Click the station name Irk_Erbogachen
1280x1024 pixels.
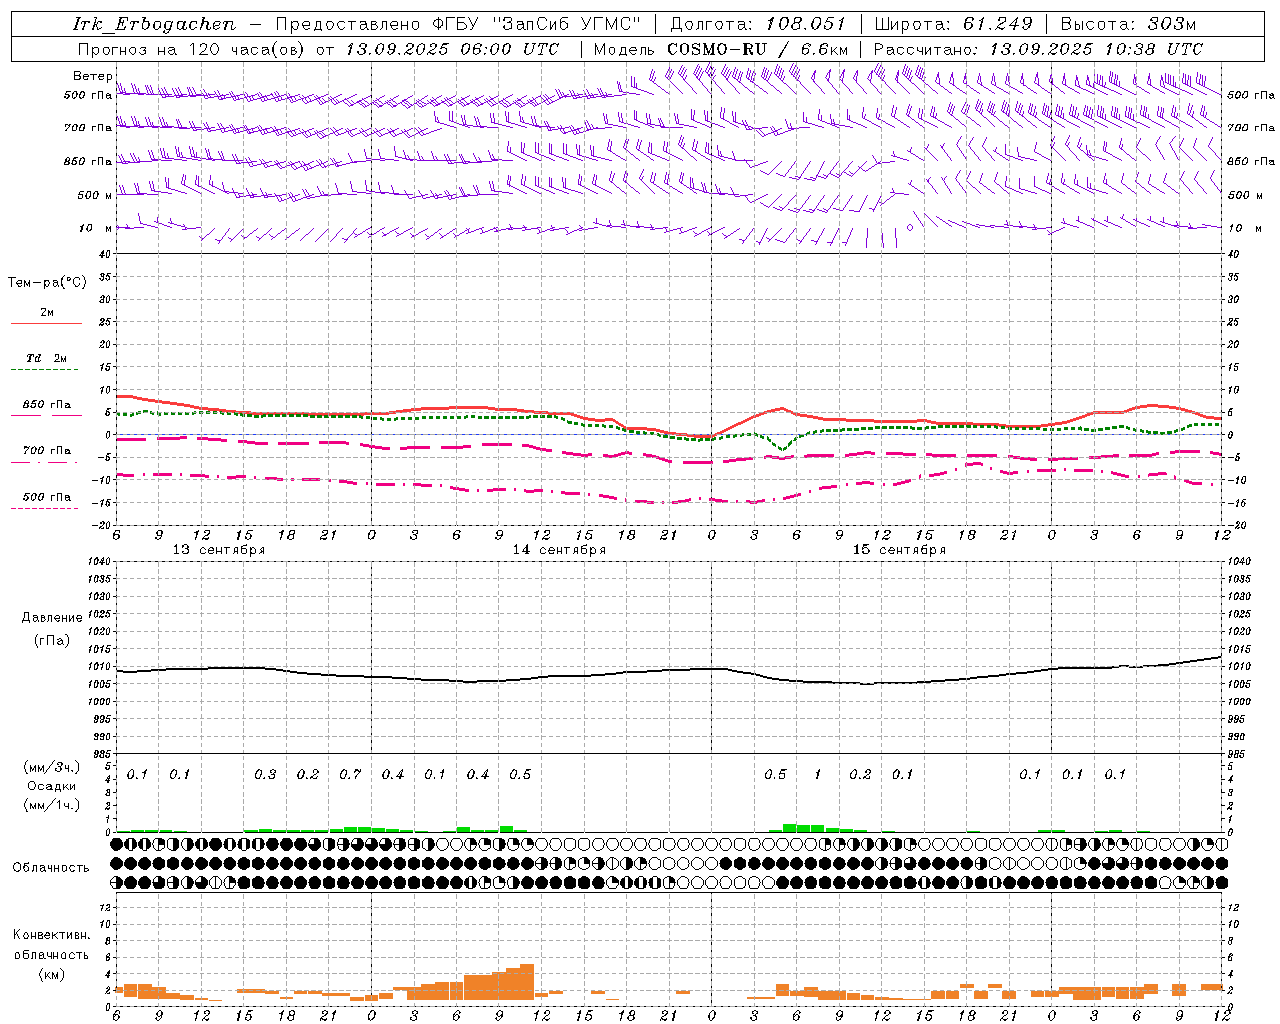(155, 24)
